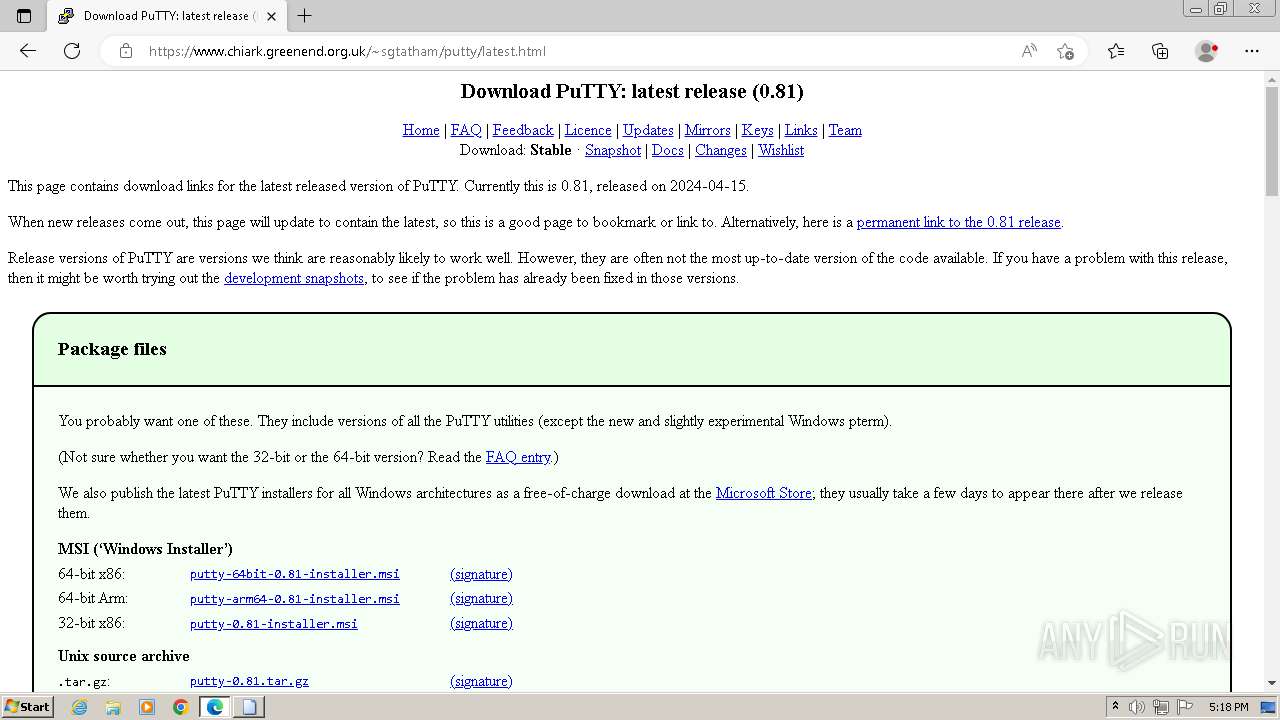
Task: Reload the page with the refresh icon
Action: [72, 51]
